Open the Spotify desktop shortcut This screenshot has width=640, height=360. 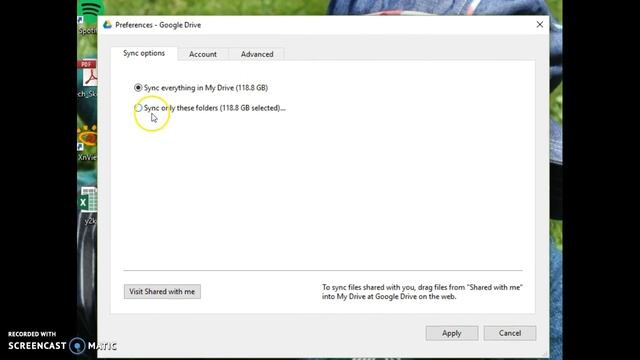[x=88, y=17]
